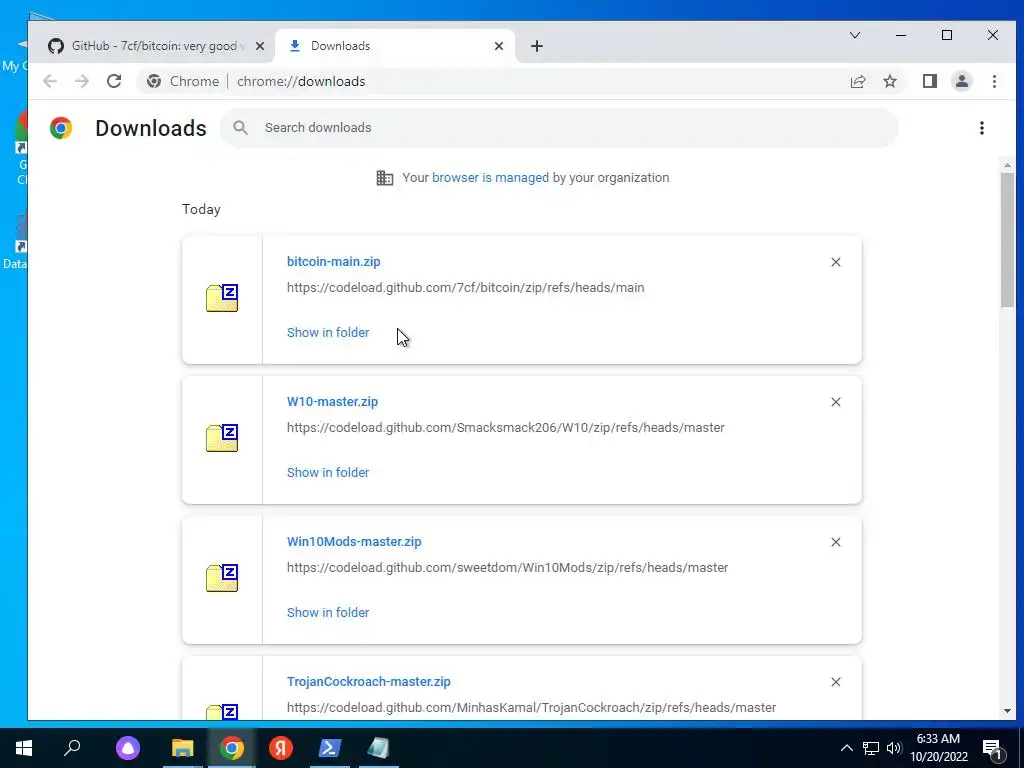This screenshot has width=1024, height=768.
Task: Open the volume tray icon
Action: tap(894, 748)
